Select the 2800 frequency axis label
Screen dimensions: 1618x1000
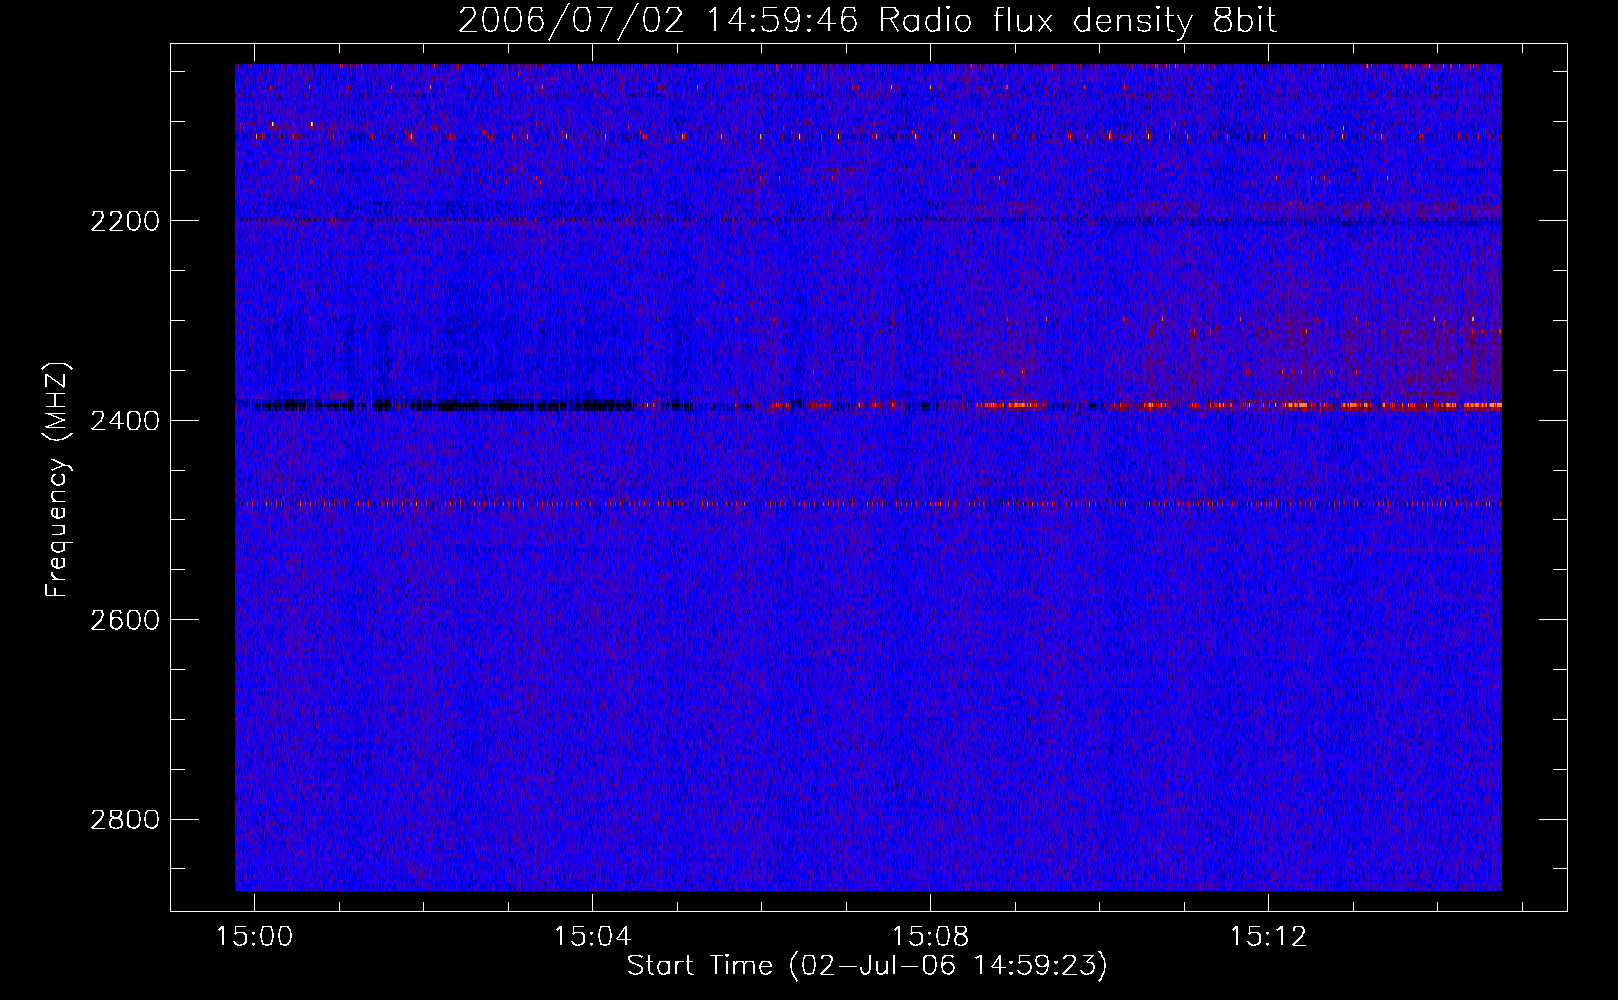[x=125, y=820]
